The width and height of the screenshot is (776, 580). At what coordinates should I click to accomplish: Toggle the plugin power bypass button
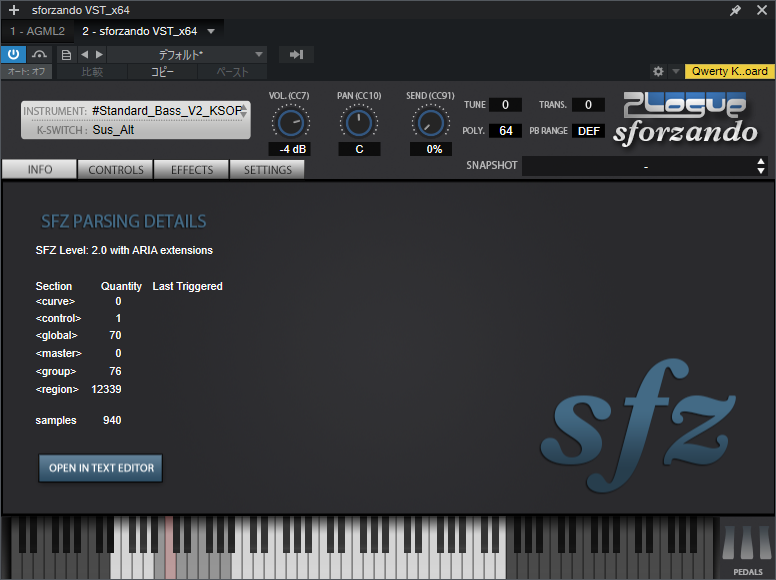click(13, 54)
